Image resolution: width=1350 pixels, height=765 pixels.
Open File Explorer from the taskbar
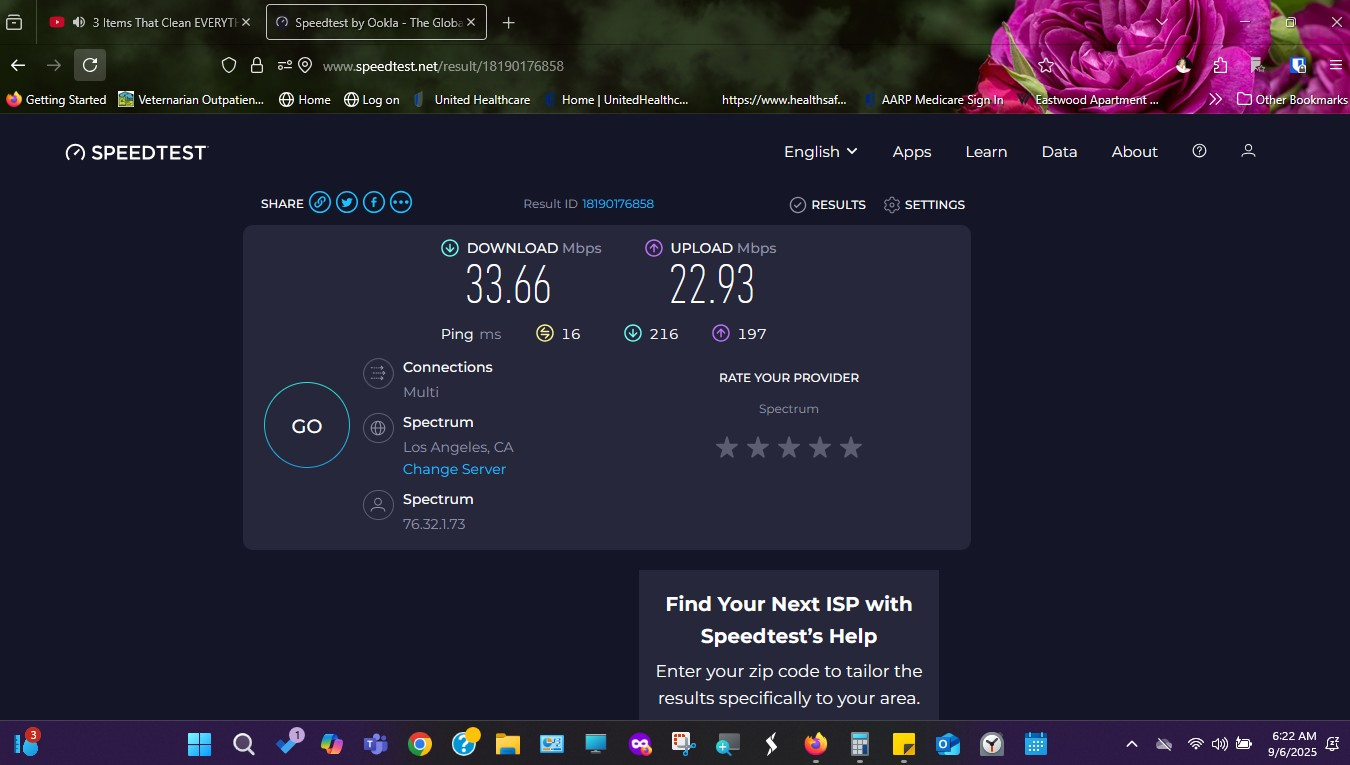pyautogui.click(x=508, y=744)
